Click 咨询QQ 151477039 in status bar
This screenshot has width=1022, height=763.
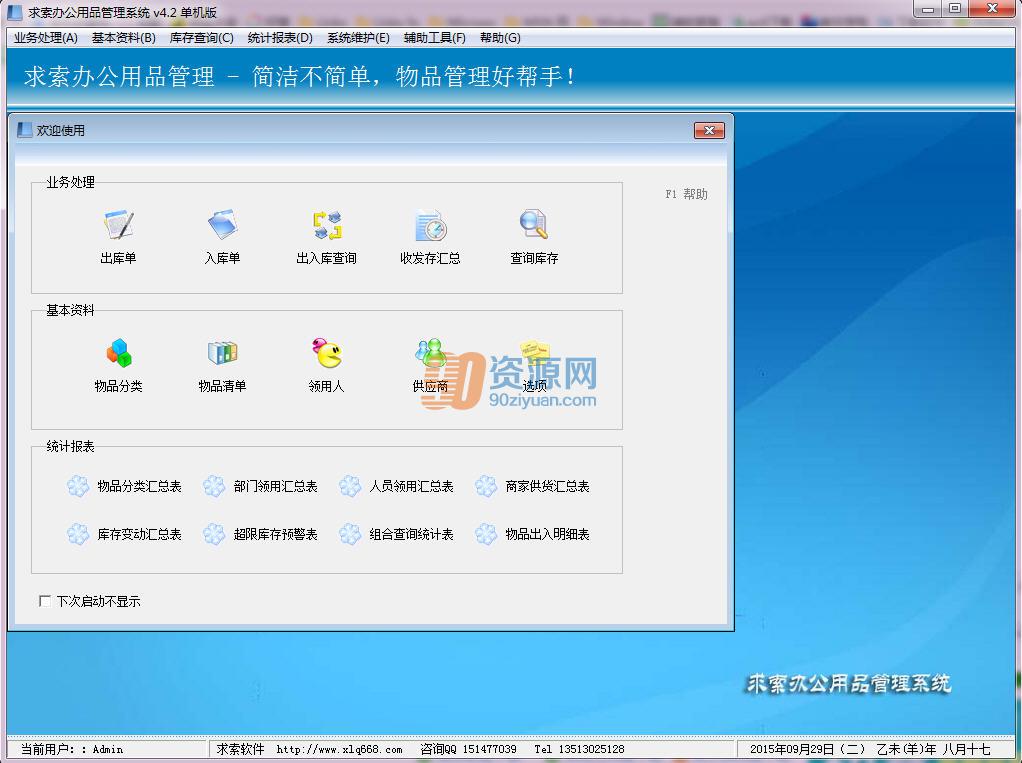468,749
